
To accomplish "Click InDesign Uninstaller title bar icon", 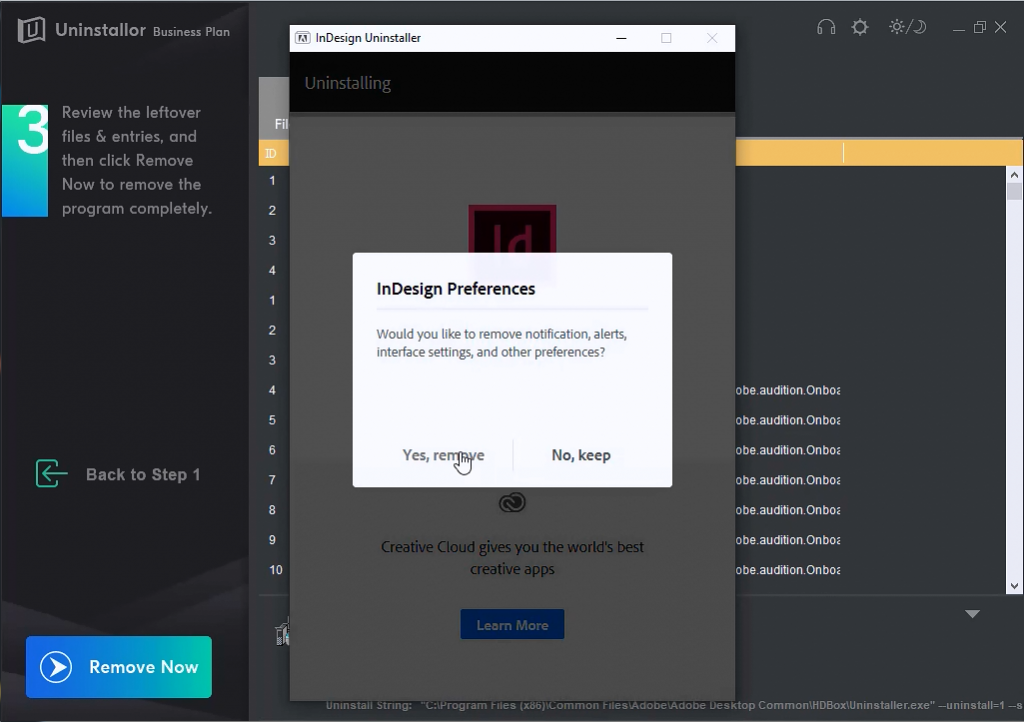I will pos(302,38).
